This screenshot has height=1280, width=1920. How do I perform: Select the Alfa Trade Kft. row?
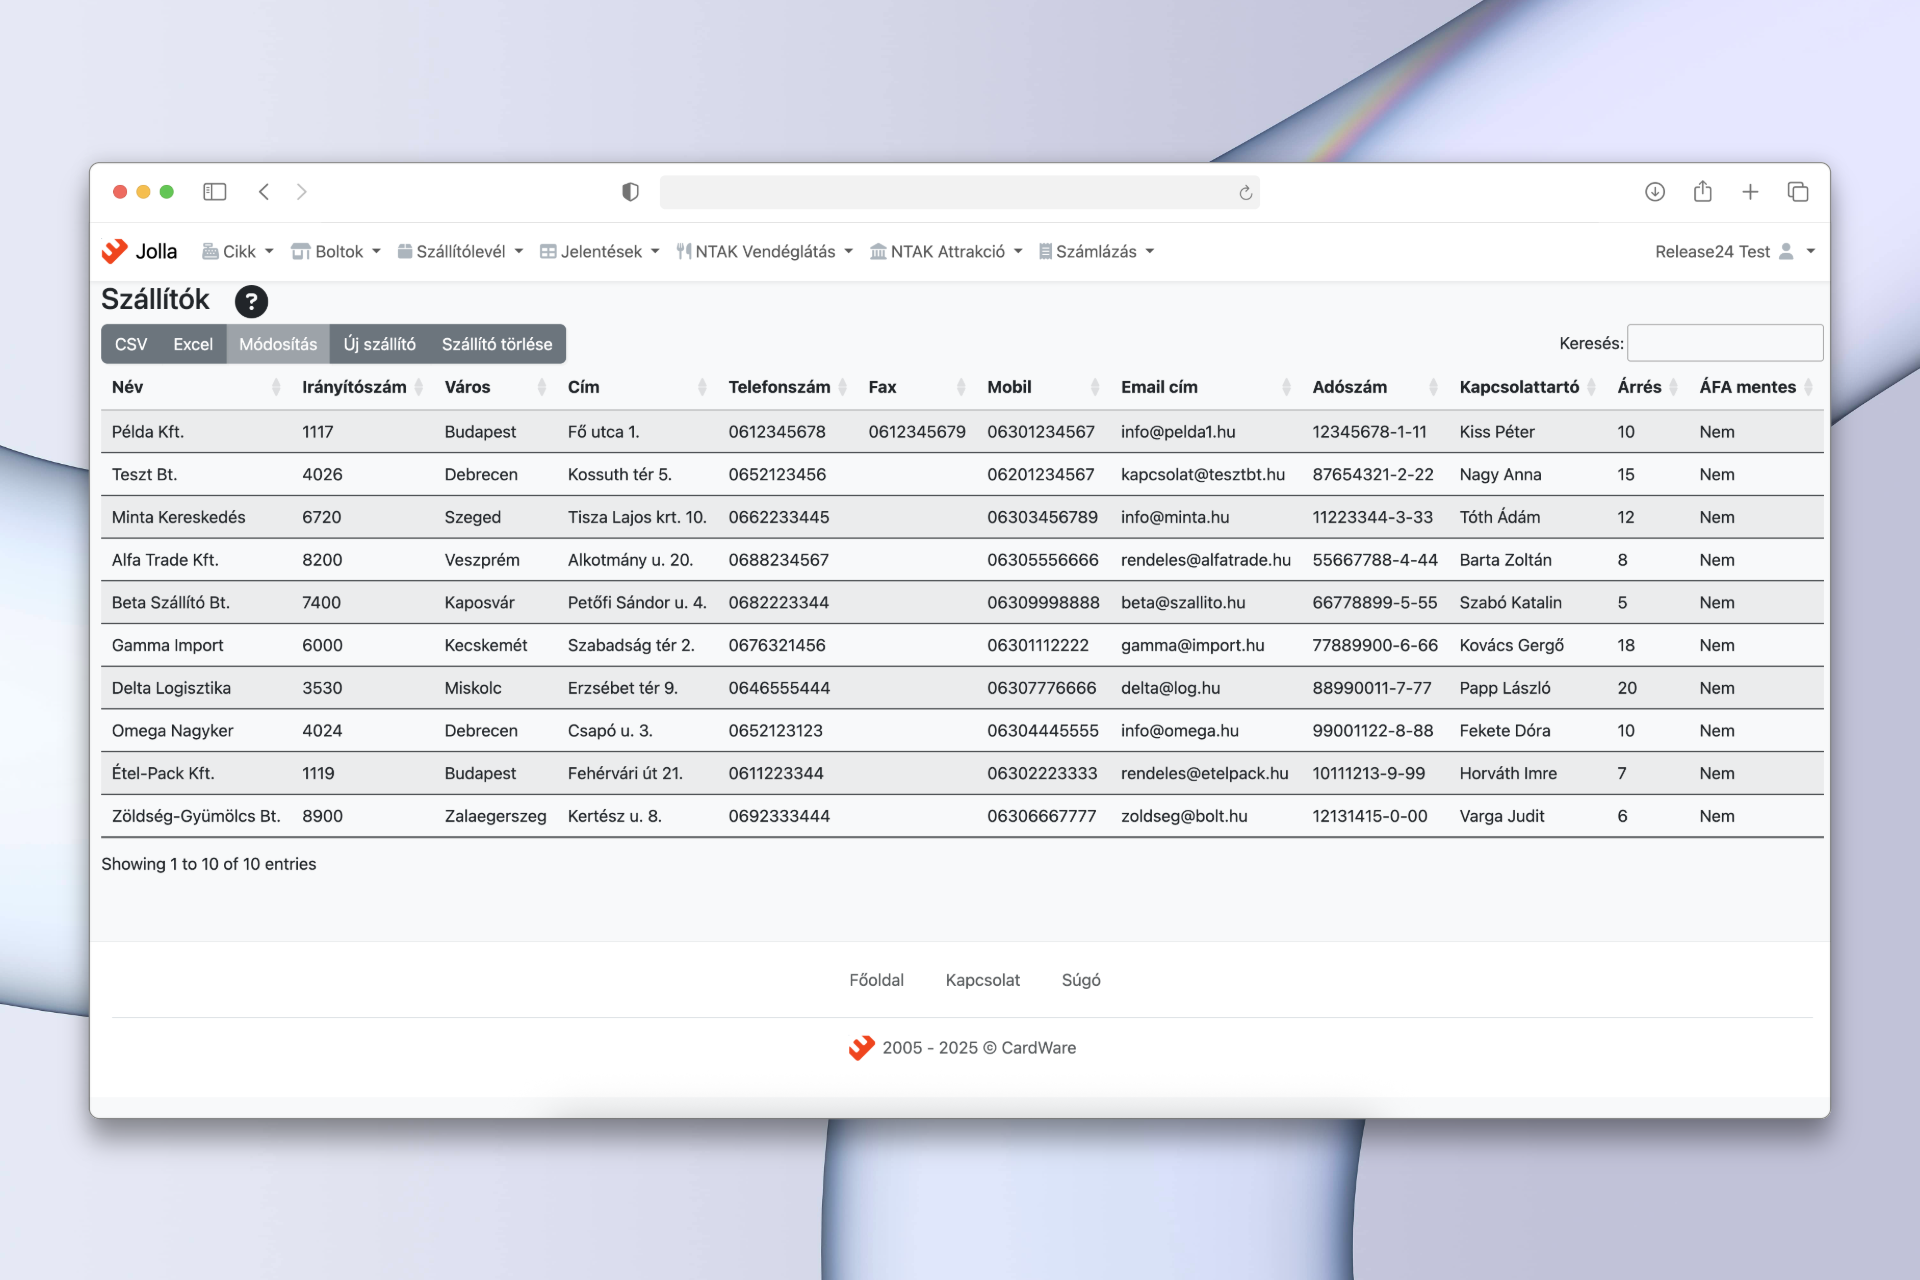point(962,560)
